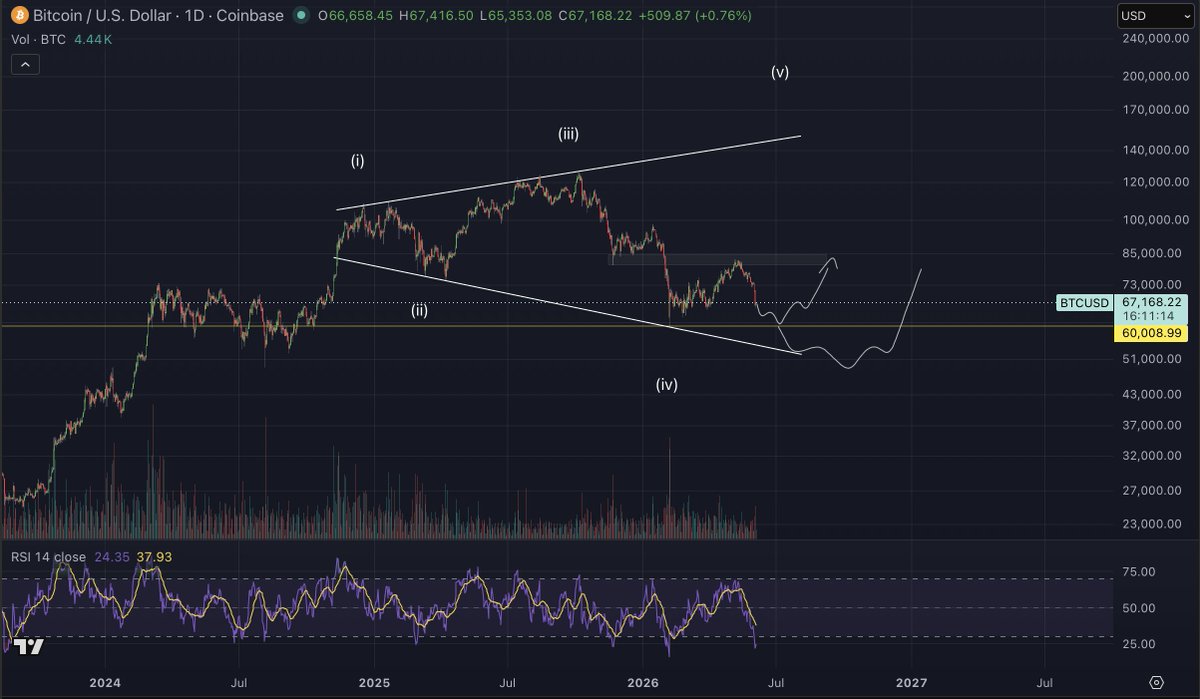Click the +509.87 (+0.76%) change value
This screenshot has width=1200, height=699.
[696, 16]
